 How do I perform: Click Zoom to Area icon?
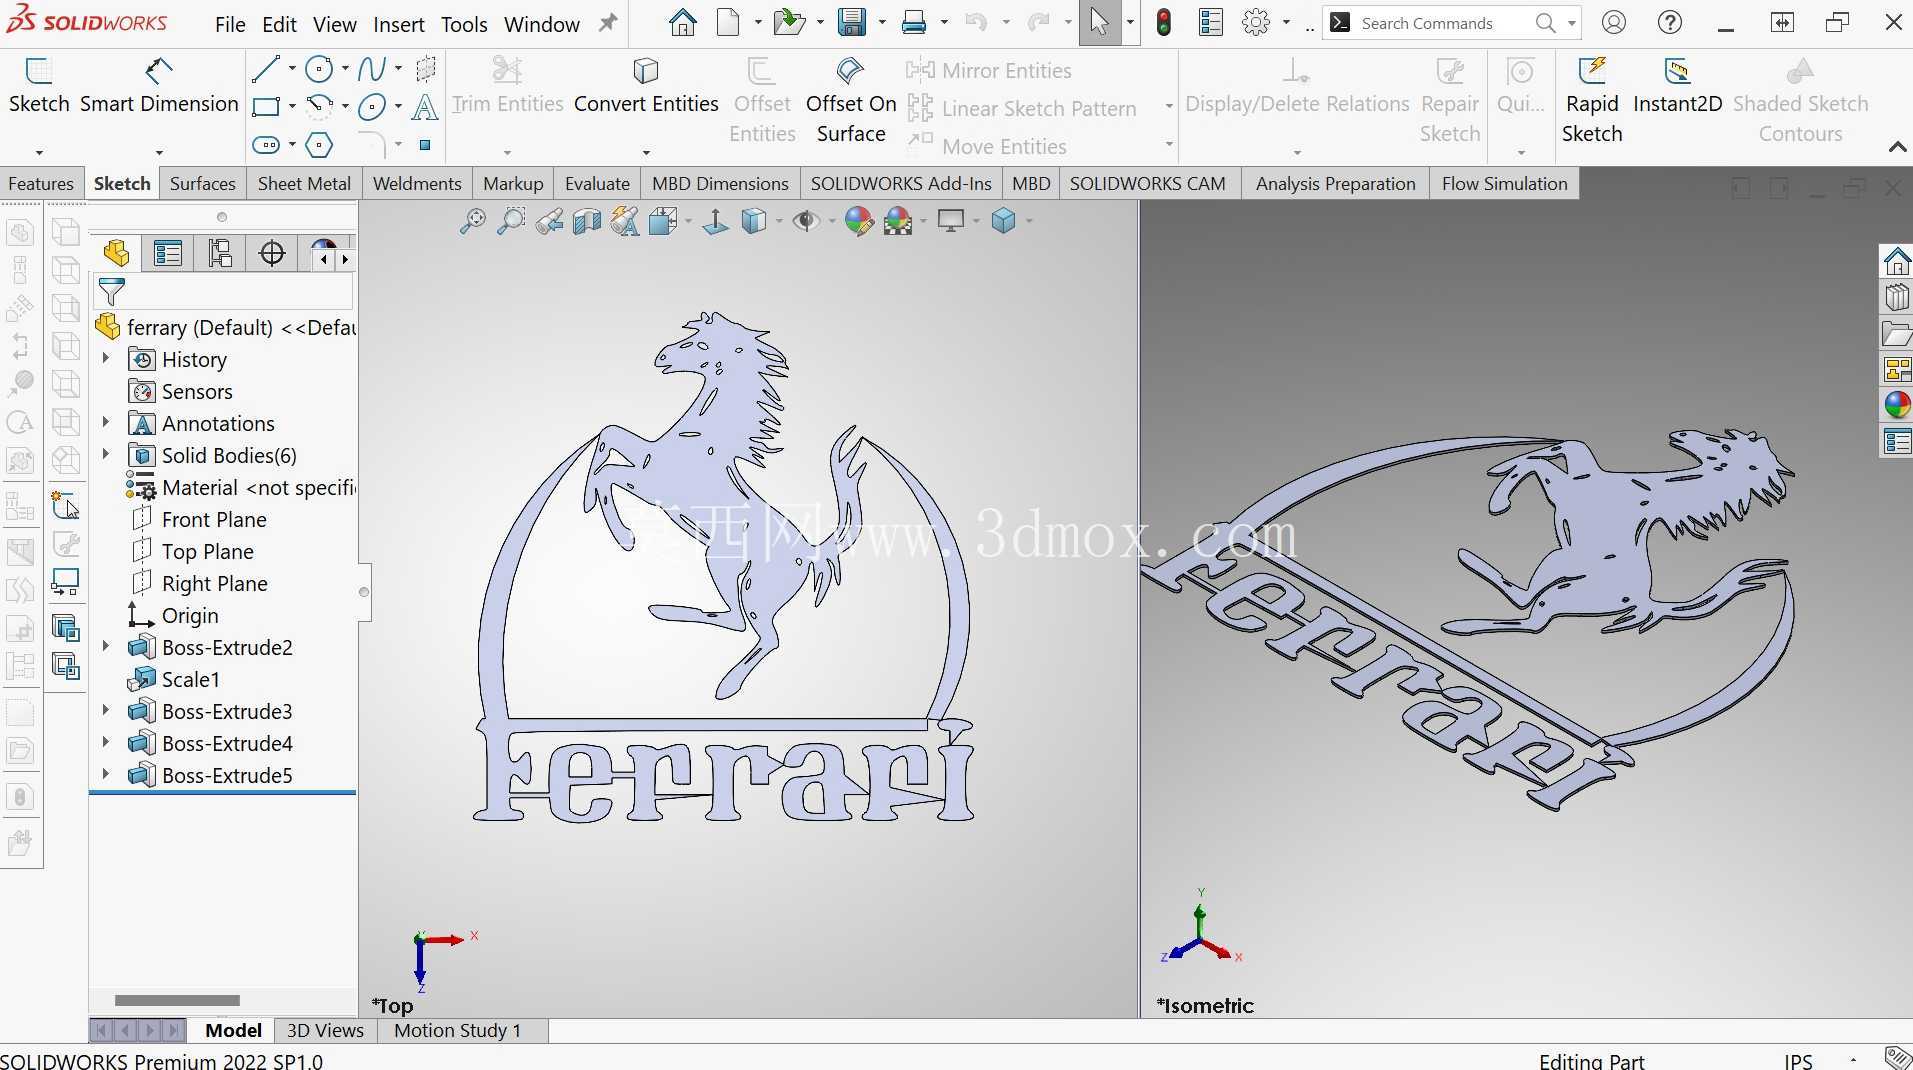point(511,221)
